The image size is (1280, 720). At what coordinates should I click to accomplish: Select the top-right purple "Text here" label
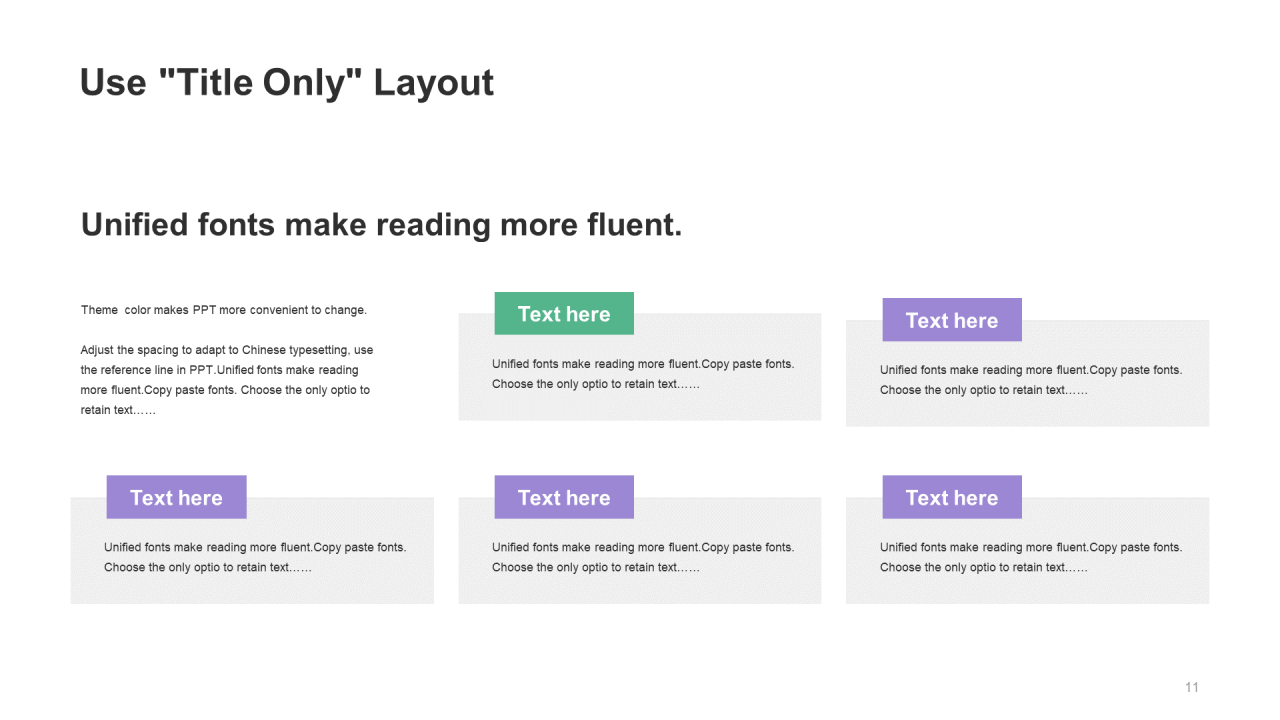951,320
